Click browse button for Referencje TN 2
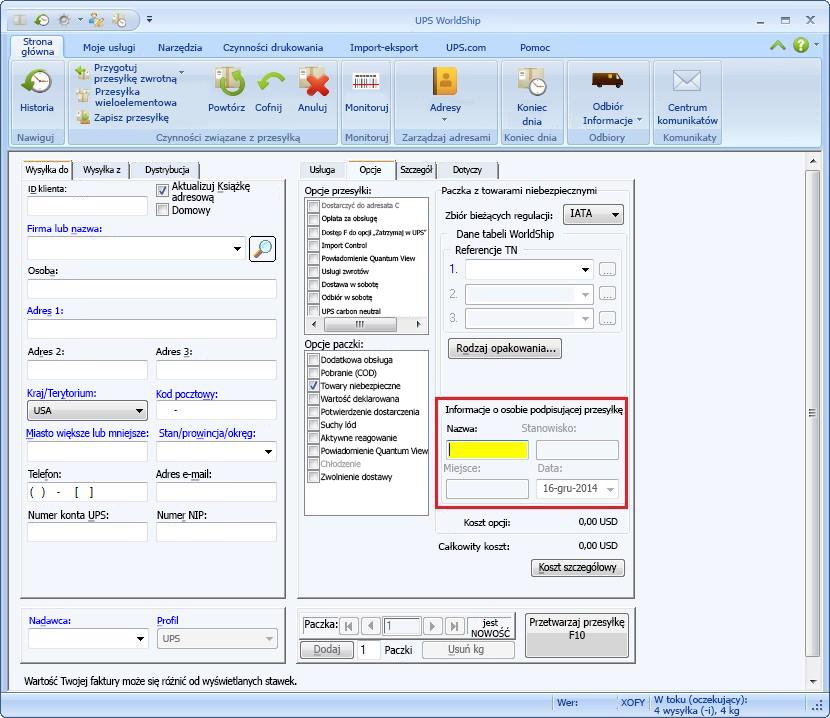Screen dimensions: 830x718 (x=607, y=294)
